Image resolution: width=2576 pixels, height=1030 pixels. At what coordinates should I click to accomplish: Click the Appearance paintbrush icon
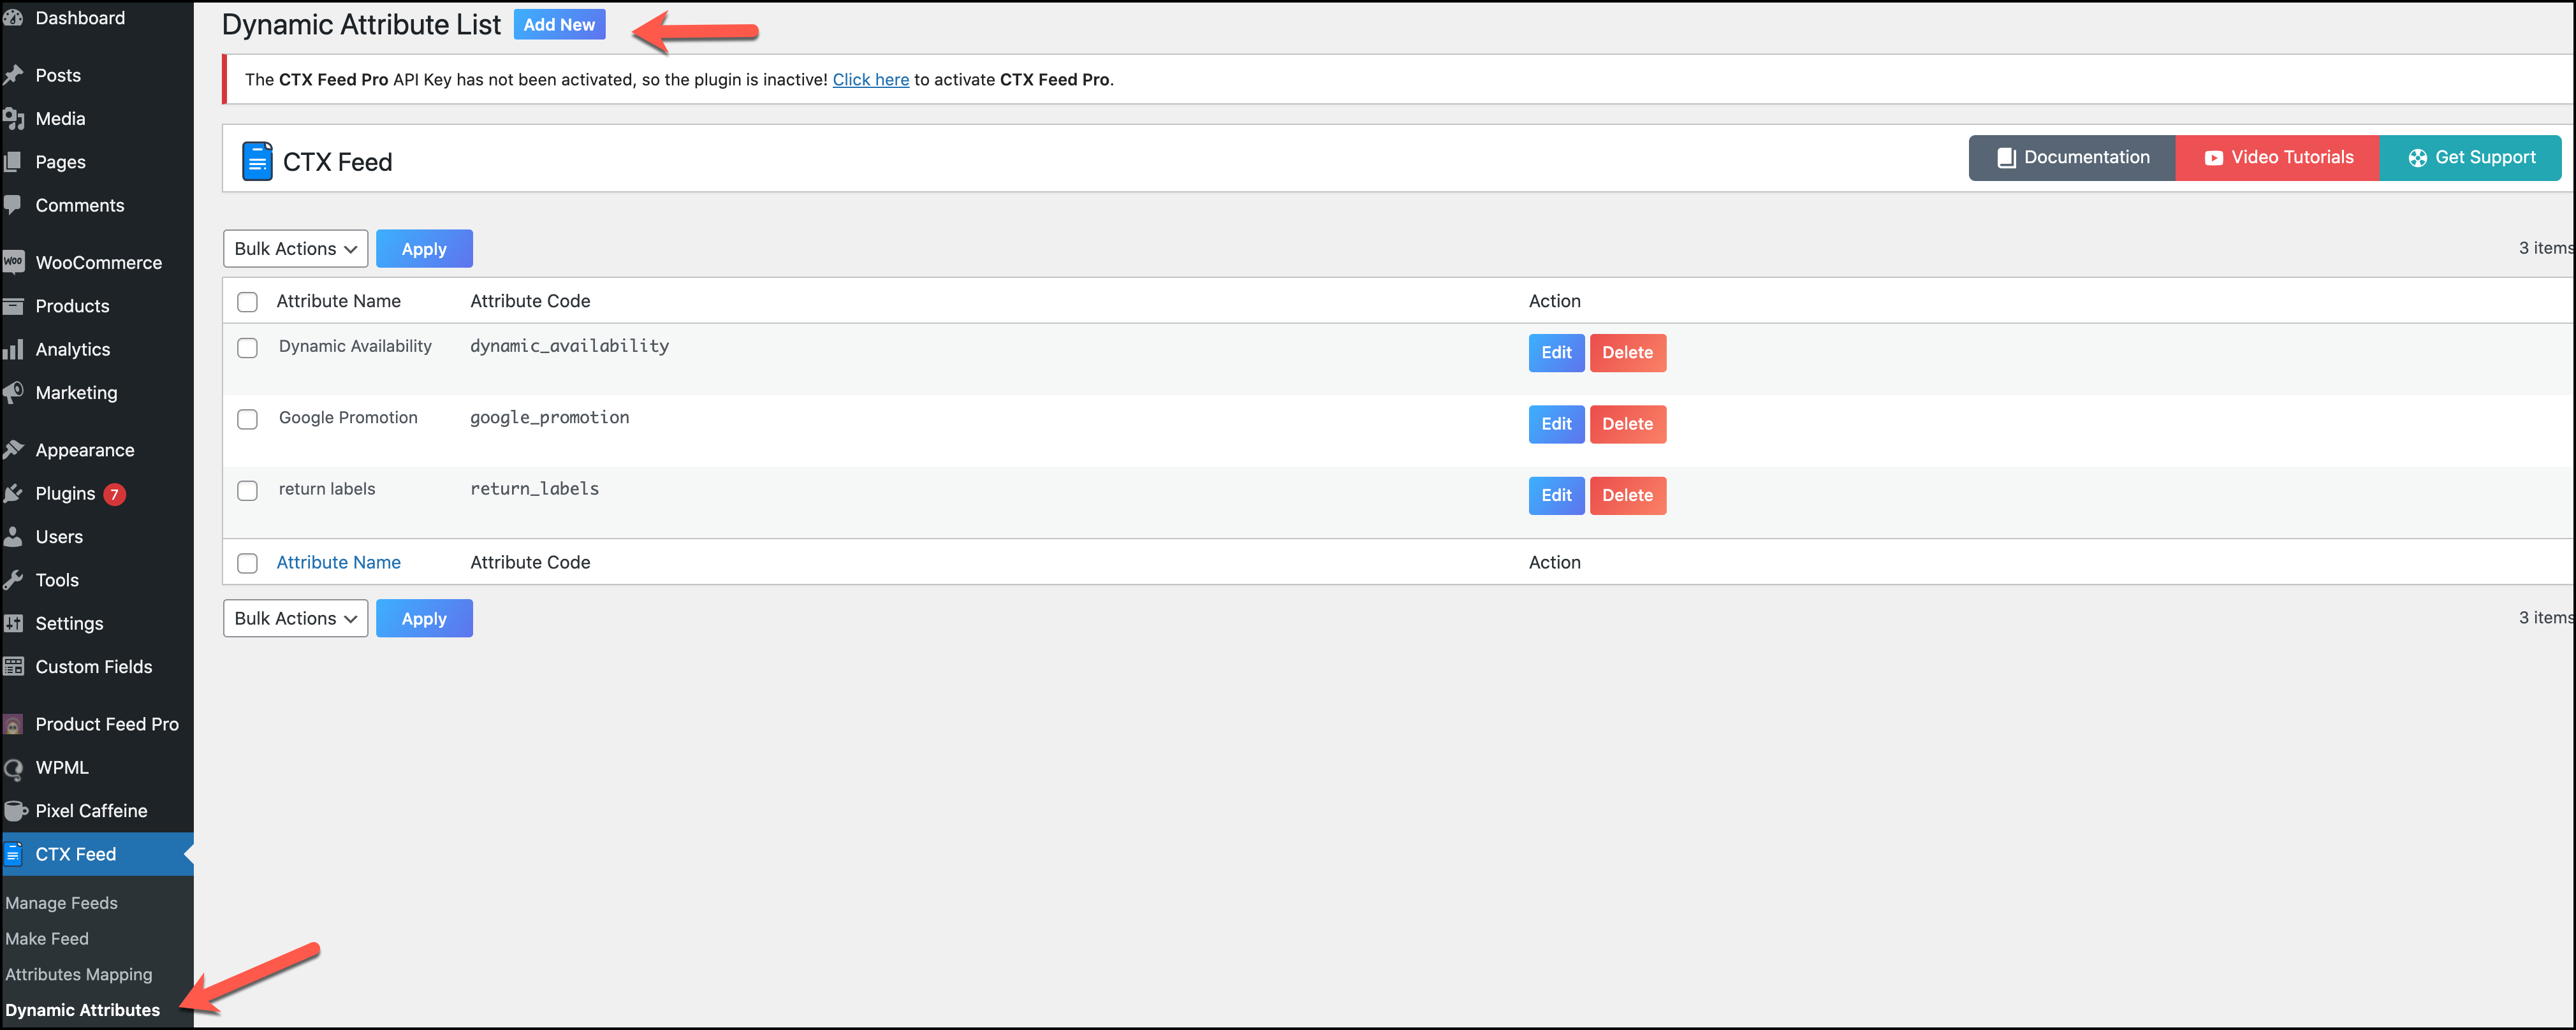pyautogui.click(x=13, y=450)
